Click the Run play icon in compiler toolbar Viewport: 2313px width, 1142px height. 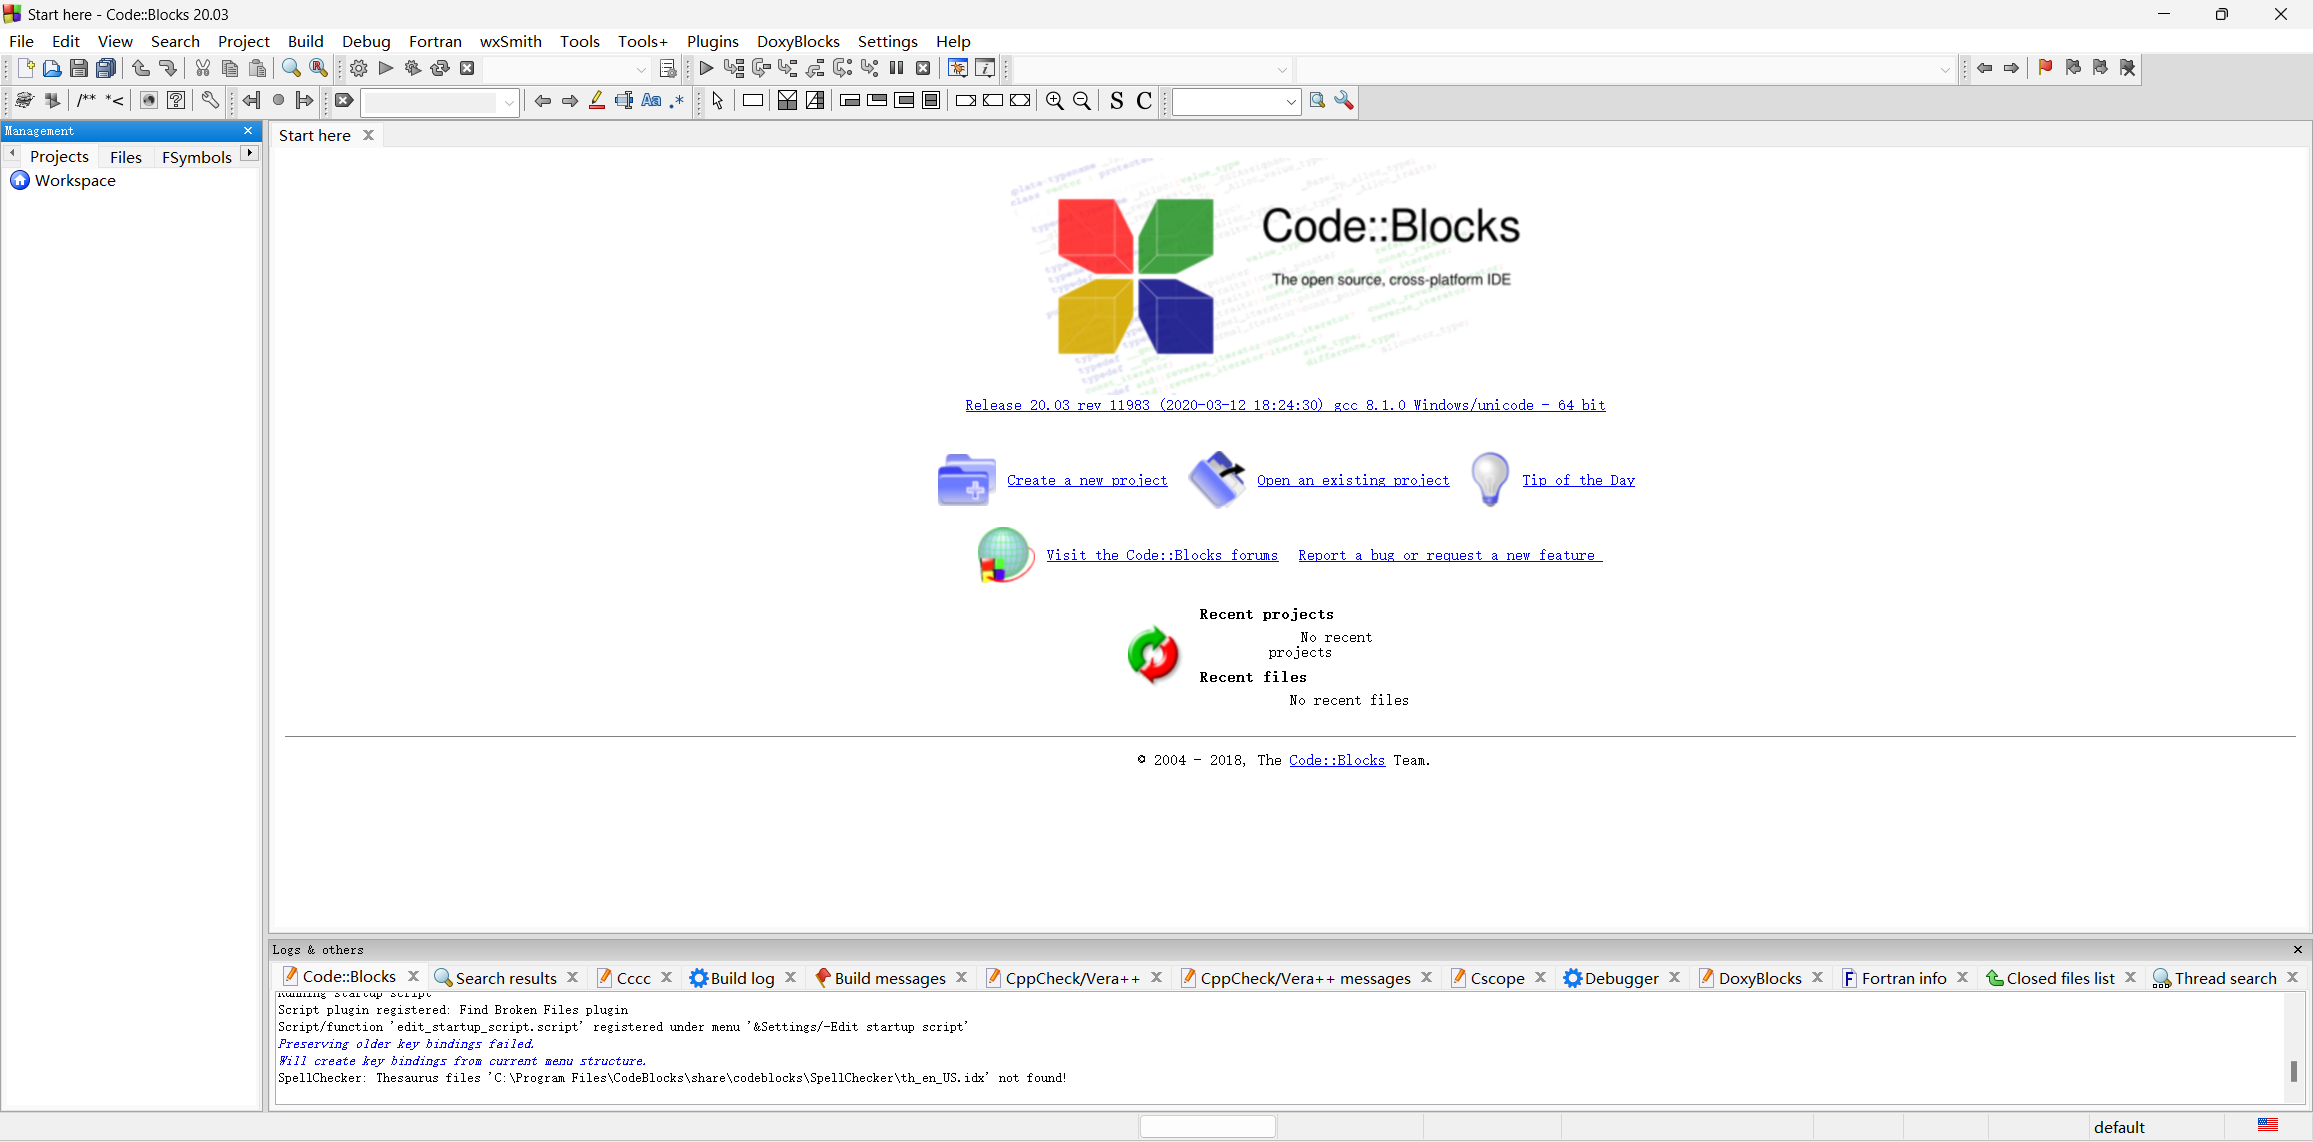(385, 68)
